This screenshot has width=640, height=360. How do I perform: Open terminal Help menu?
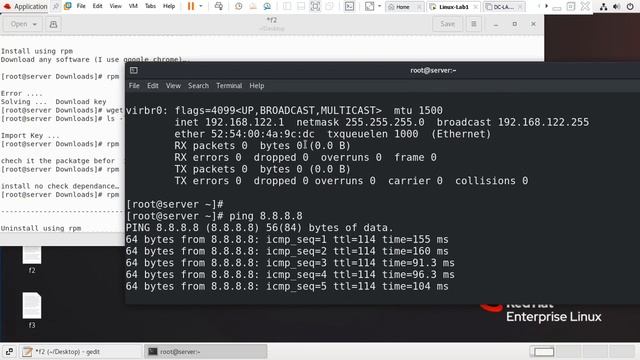(x=257, y=86)
